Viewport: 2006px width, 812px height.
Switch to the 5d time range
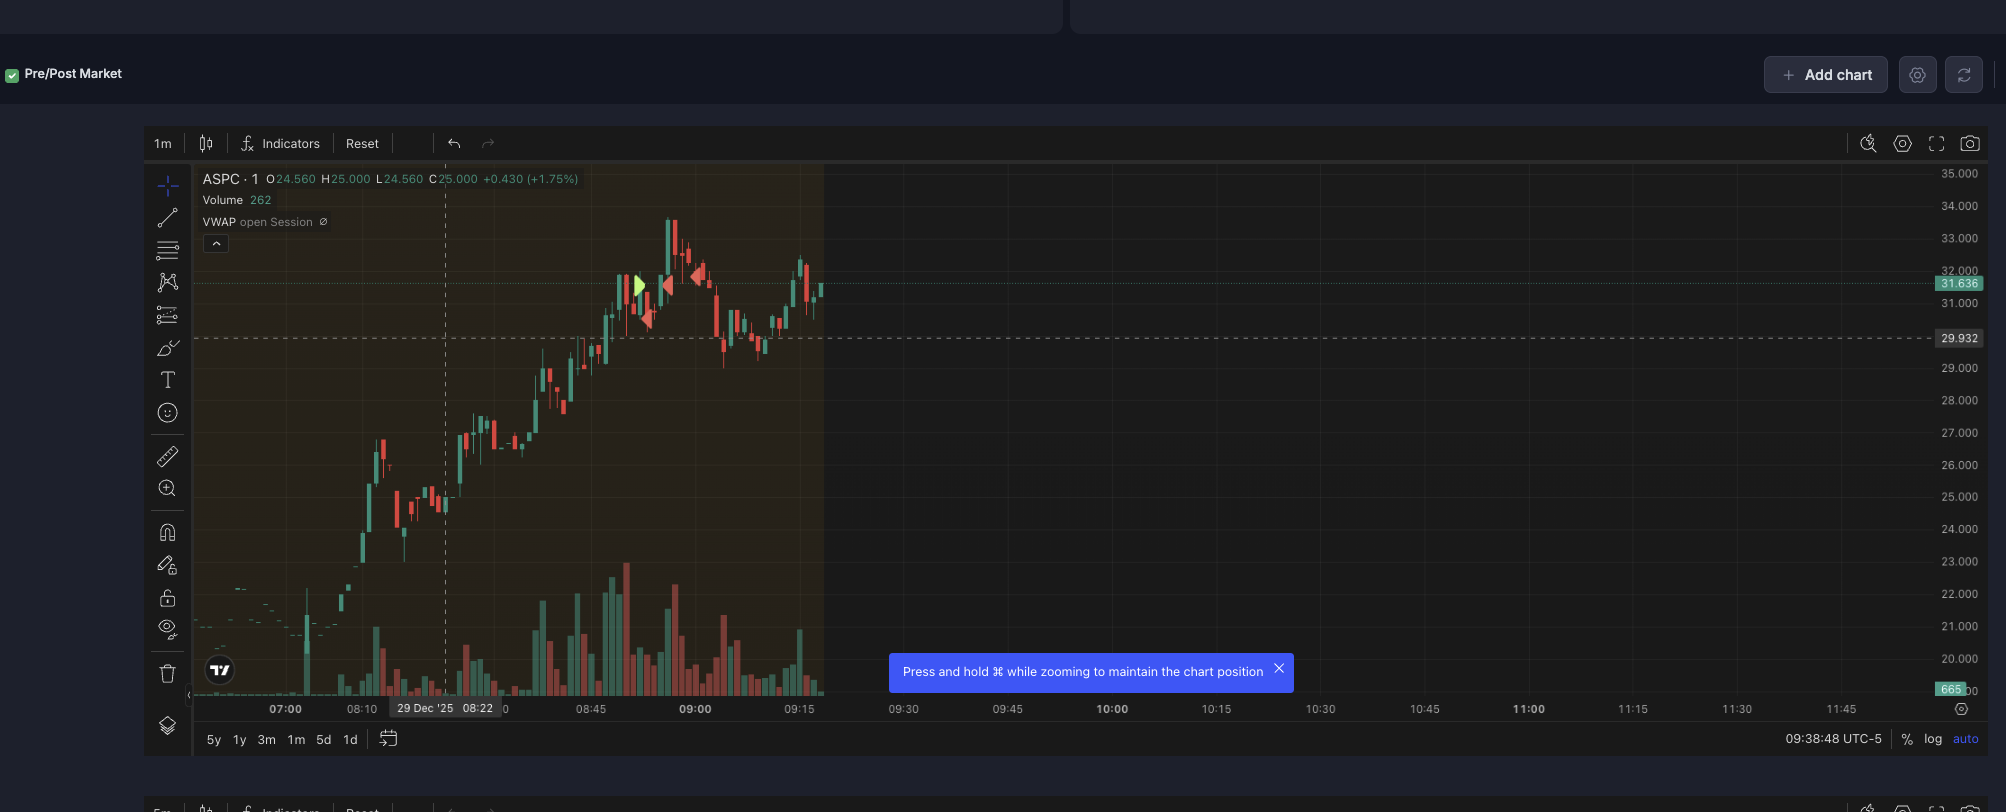tap(323, 740)
